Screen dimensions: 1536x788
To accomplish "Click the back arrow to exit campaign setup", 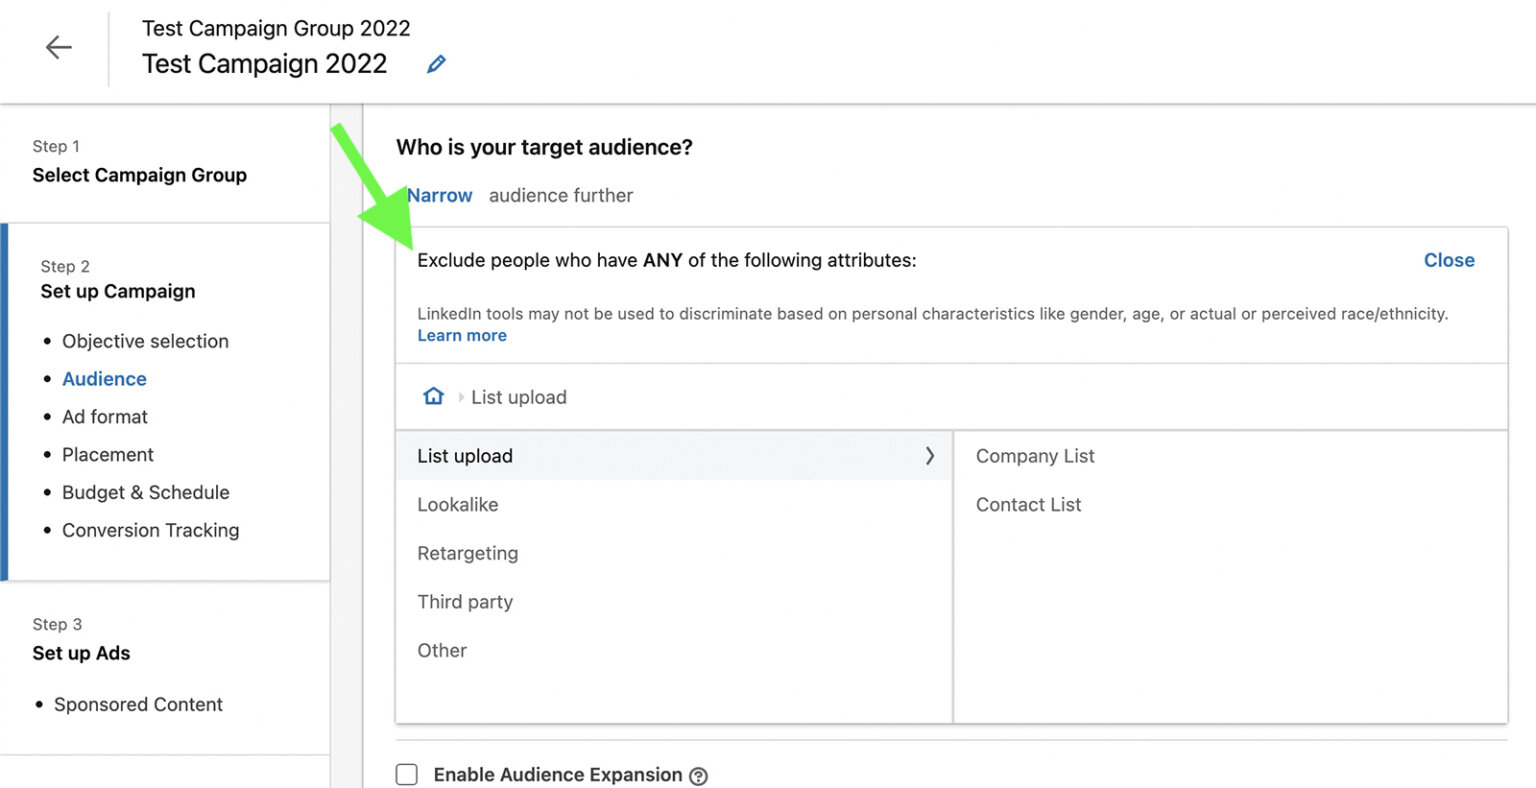I will pyautogui.click(x=58, y=47).
